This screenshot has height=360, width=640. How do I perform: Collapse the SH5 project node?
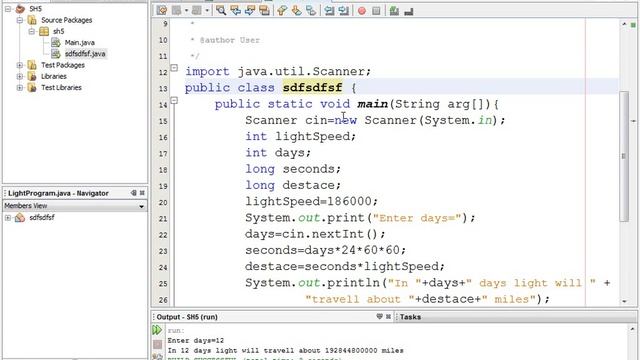(8, 9)
